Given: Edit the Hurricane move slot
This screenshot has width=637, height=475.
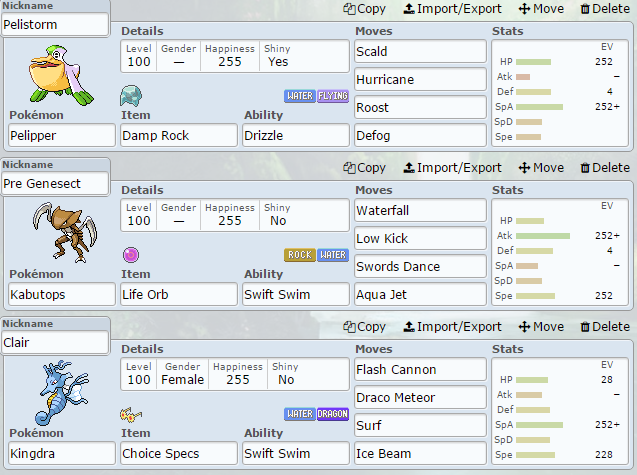Looking at the screenshot, I should [420, 79].
